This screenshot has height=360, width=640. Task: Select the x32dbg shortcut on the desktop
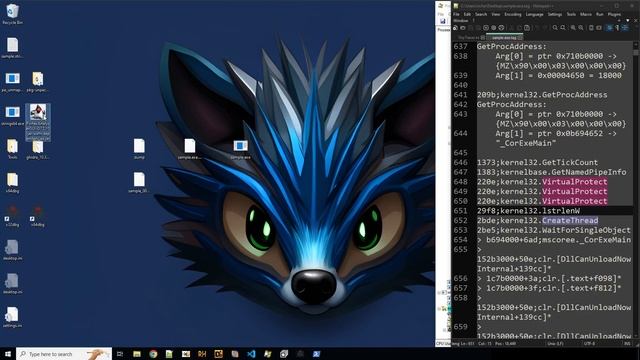[x=12, y=215]
